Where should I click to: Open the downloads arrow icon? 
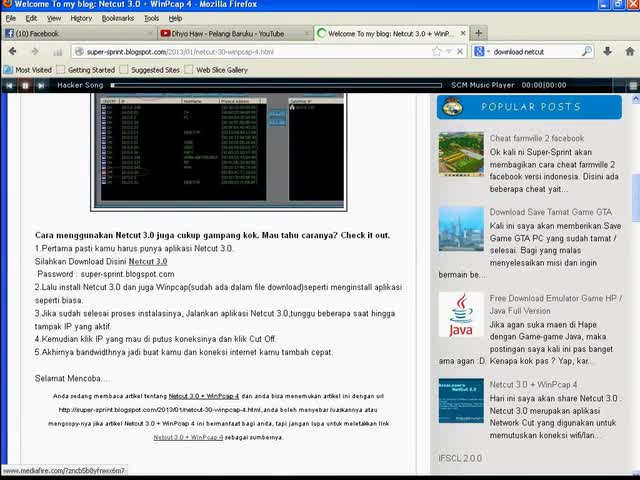607,51
